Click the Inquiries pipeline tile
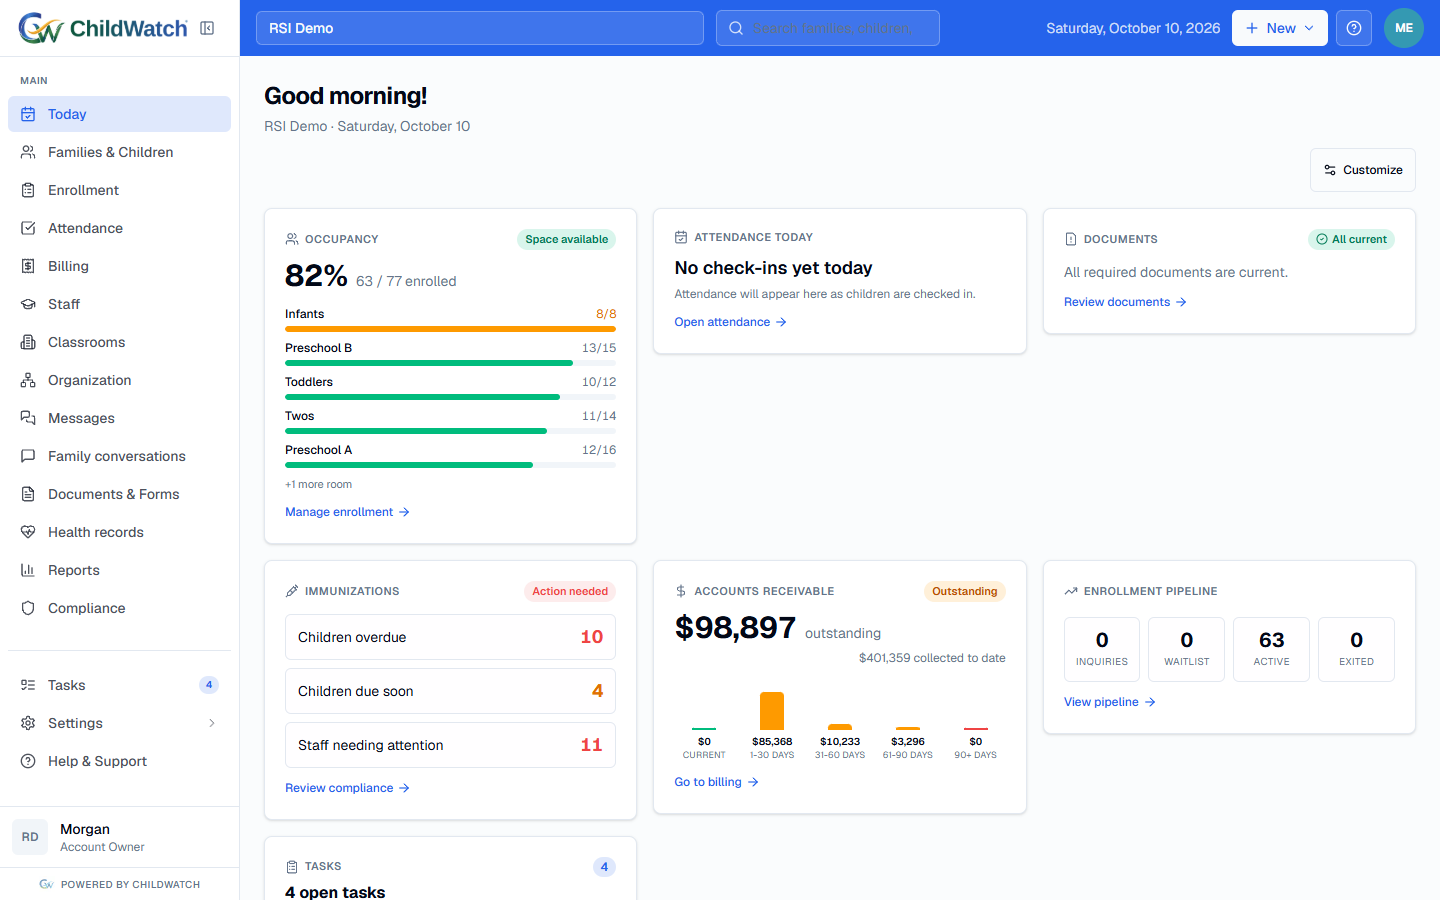 pos(1102,650)
